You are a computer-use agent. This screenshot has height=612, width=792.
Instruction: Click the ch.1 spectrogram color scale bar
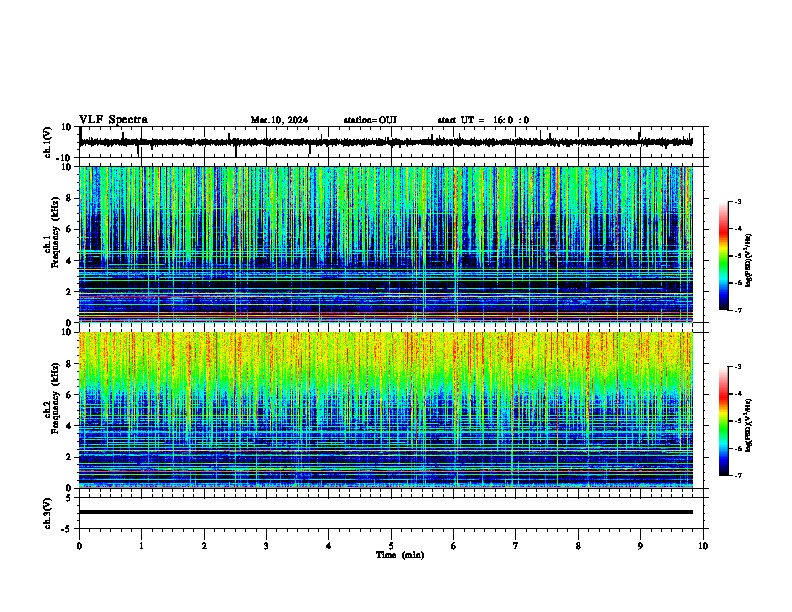tap(724, 256)
